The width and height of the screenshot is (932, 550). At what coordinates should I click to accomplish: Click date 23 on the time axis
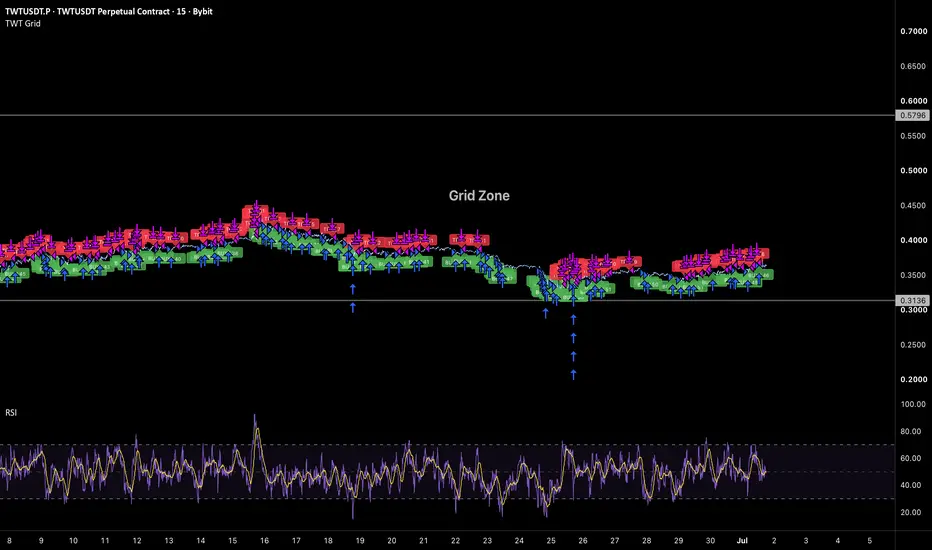coord(487,540)
